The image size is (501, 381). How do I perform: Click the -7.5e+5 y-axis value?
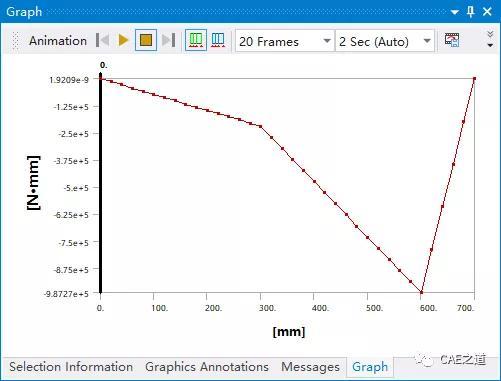point(73,243)
